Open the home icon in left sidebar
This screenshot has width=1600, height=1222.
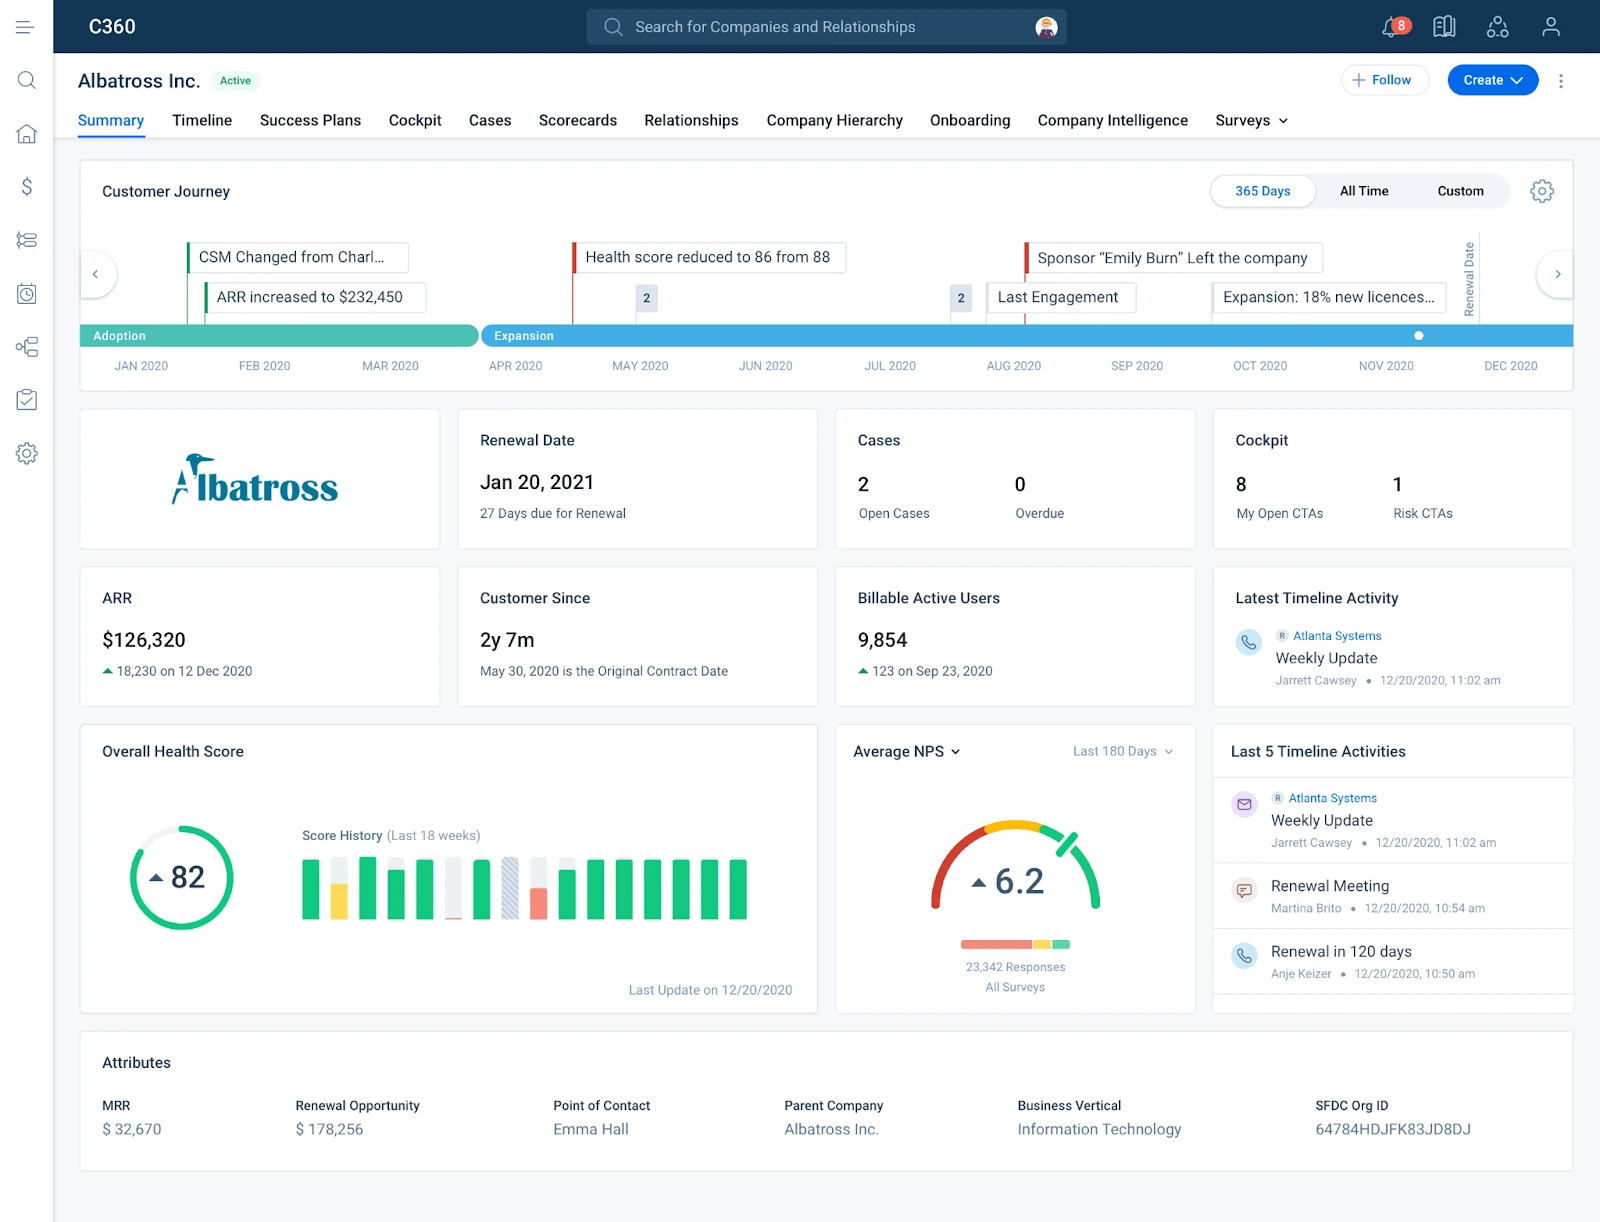[26, 133]
